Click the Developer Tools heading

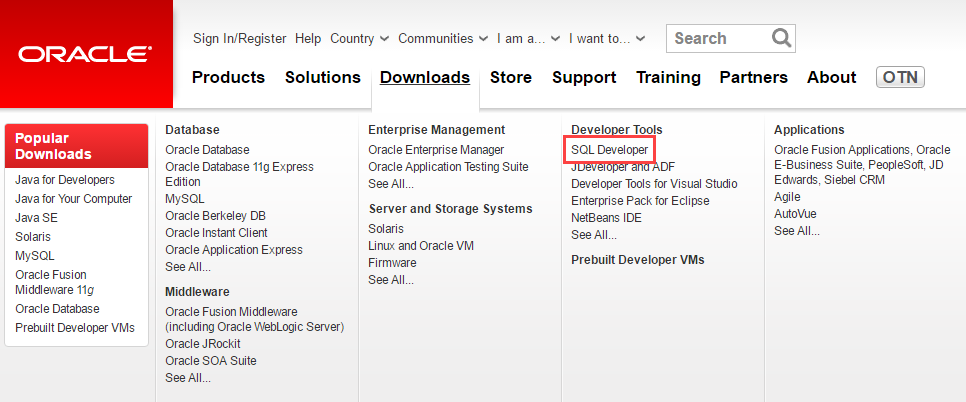[617, 130]
